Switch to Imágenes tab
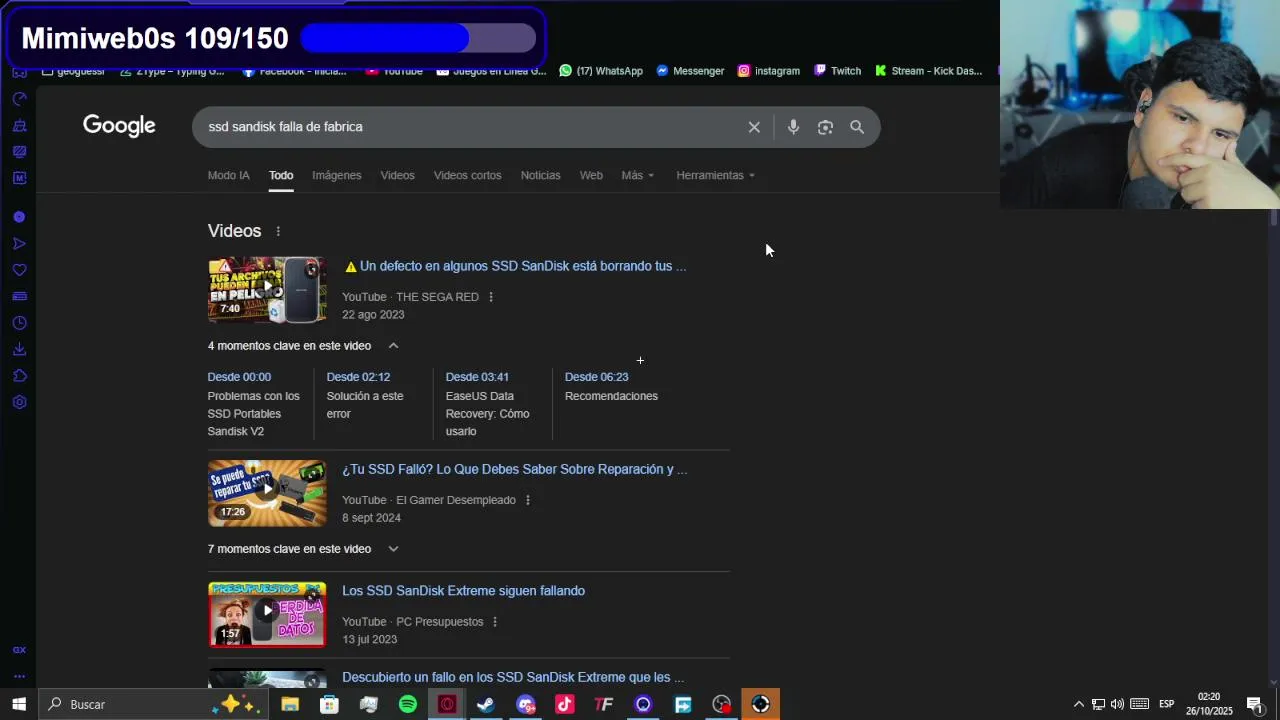The height and width of the screenshot is (720, 1280). [336, 175]
